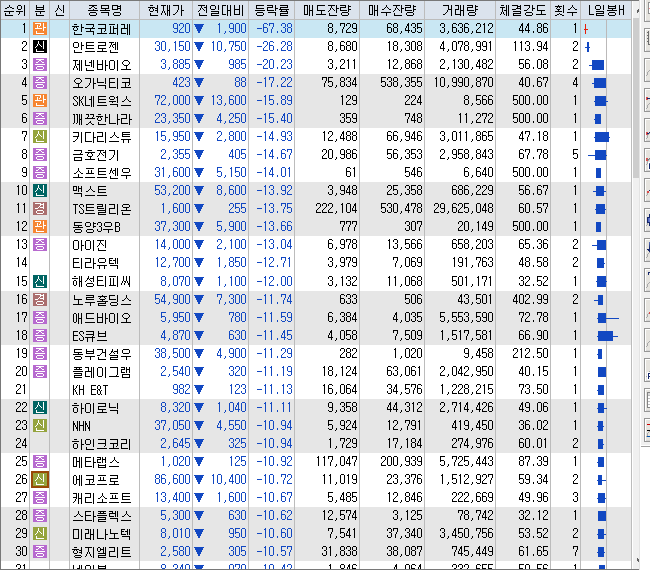The height and width of the screenshot is (570, 650).
Task: Click the daily candle chart for 제넨바이오
Action: [597, 65]
